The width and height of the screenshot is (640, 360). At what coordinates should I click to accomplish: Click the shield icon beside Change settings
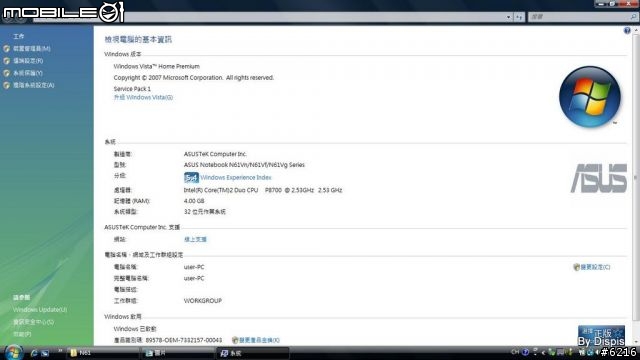pyautogui.click(x=576, y=267)
